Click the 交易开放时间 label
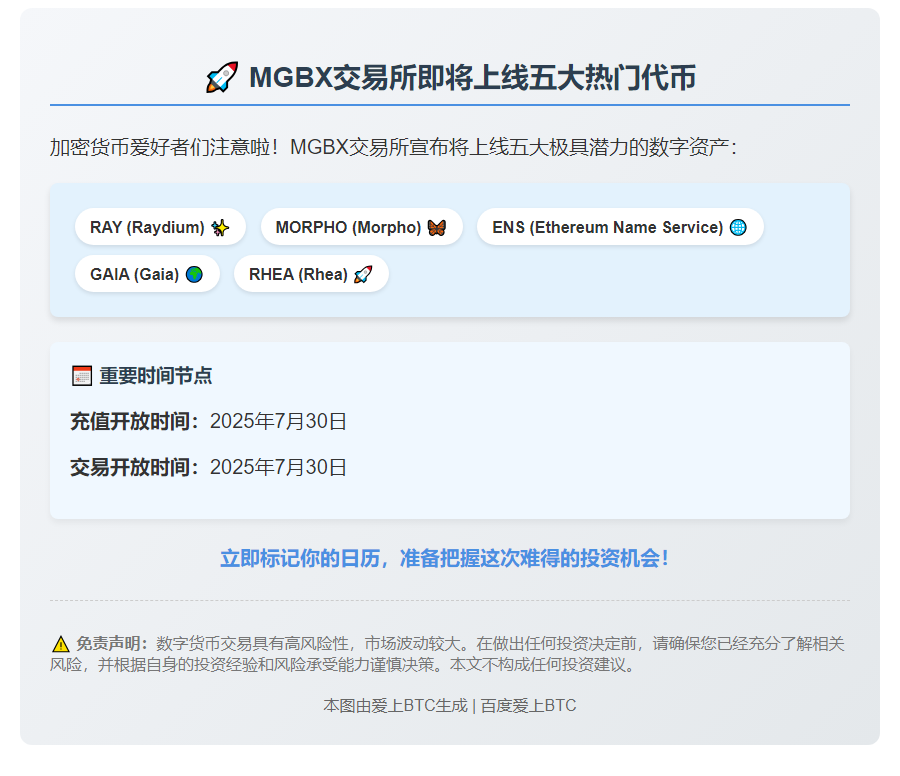 point(135,467)
